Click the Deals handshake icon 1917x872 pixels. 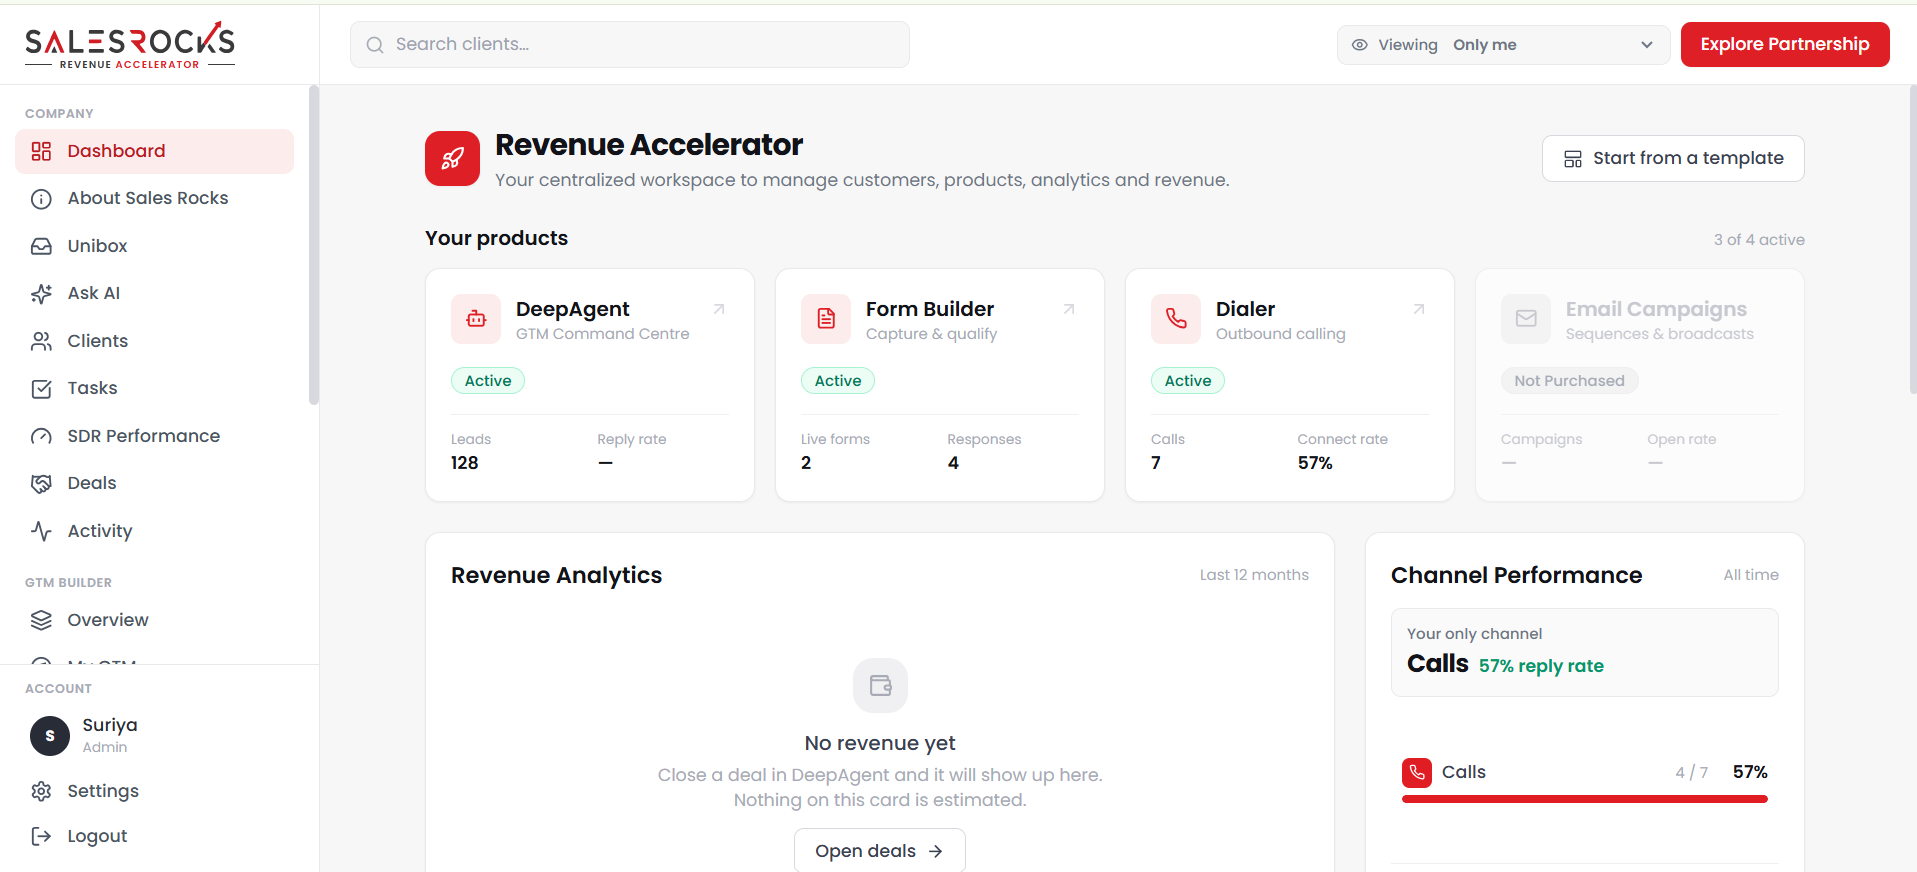click(41, 484)
